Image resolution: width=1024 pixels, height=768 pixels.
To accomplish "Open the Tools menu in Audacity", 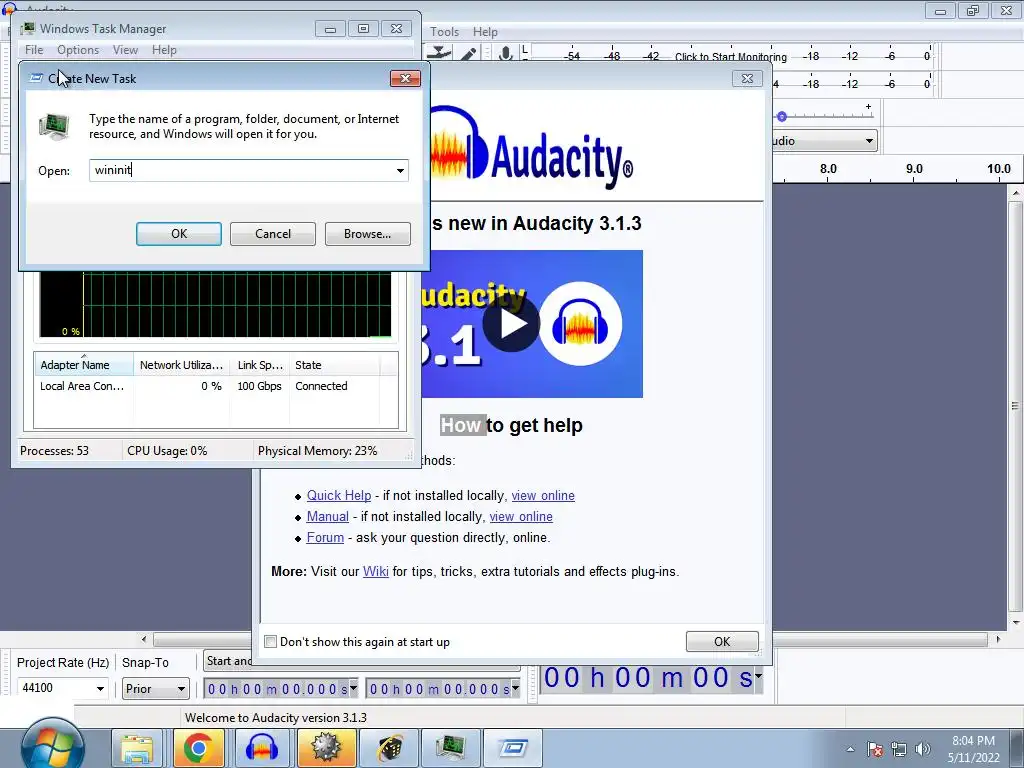I will tap(444, 31).
